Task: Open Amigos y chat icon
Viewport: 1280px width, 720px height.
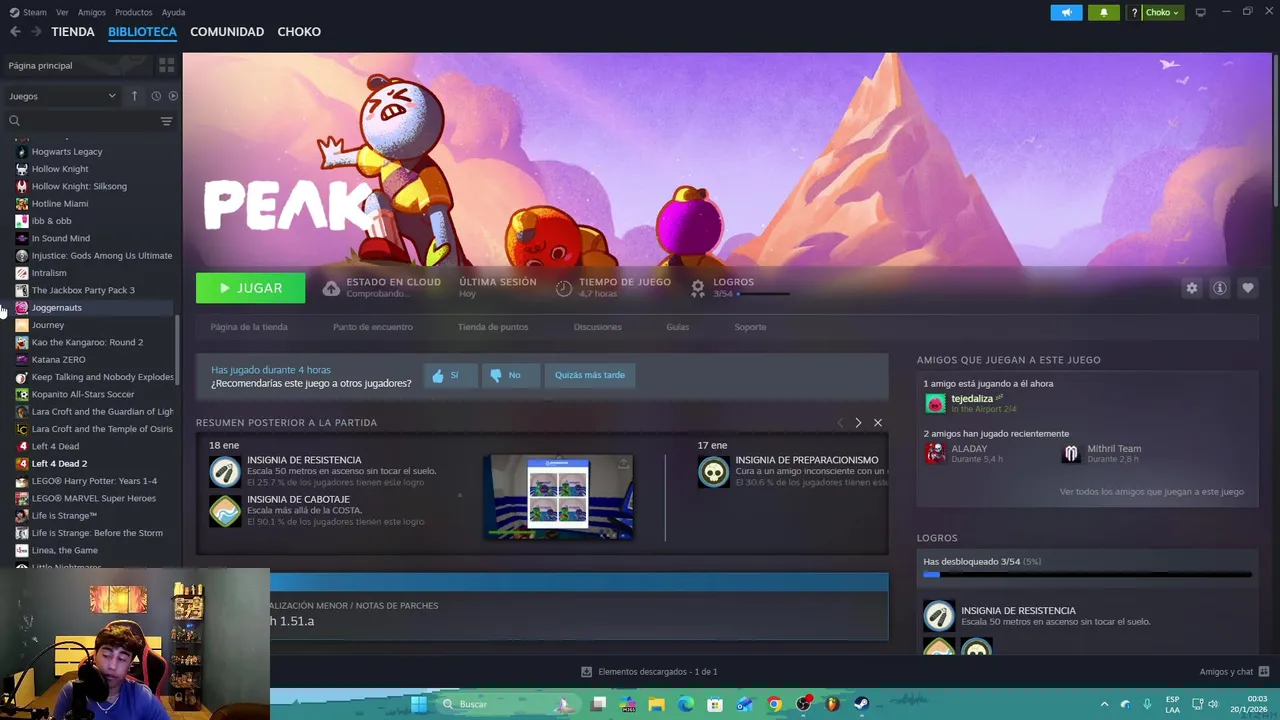Action: (x=1264, y=671)
